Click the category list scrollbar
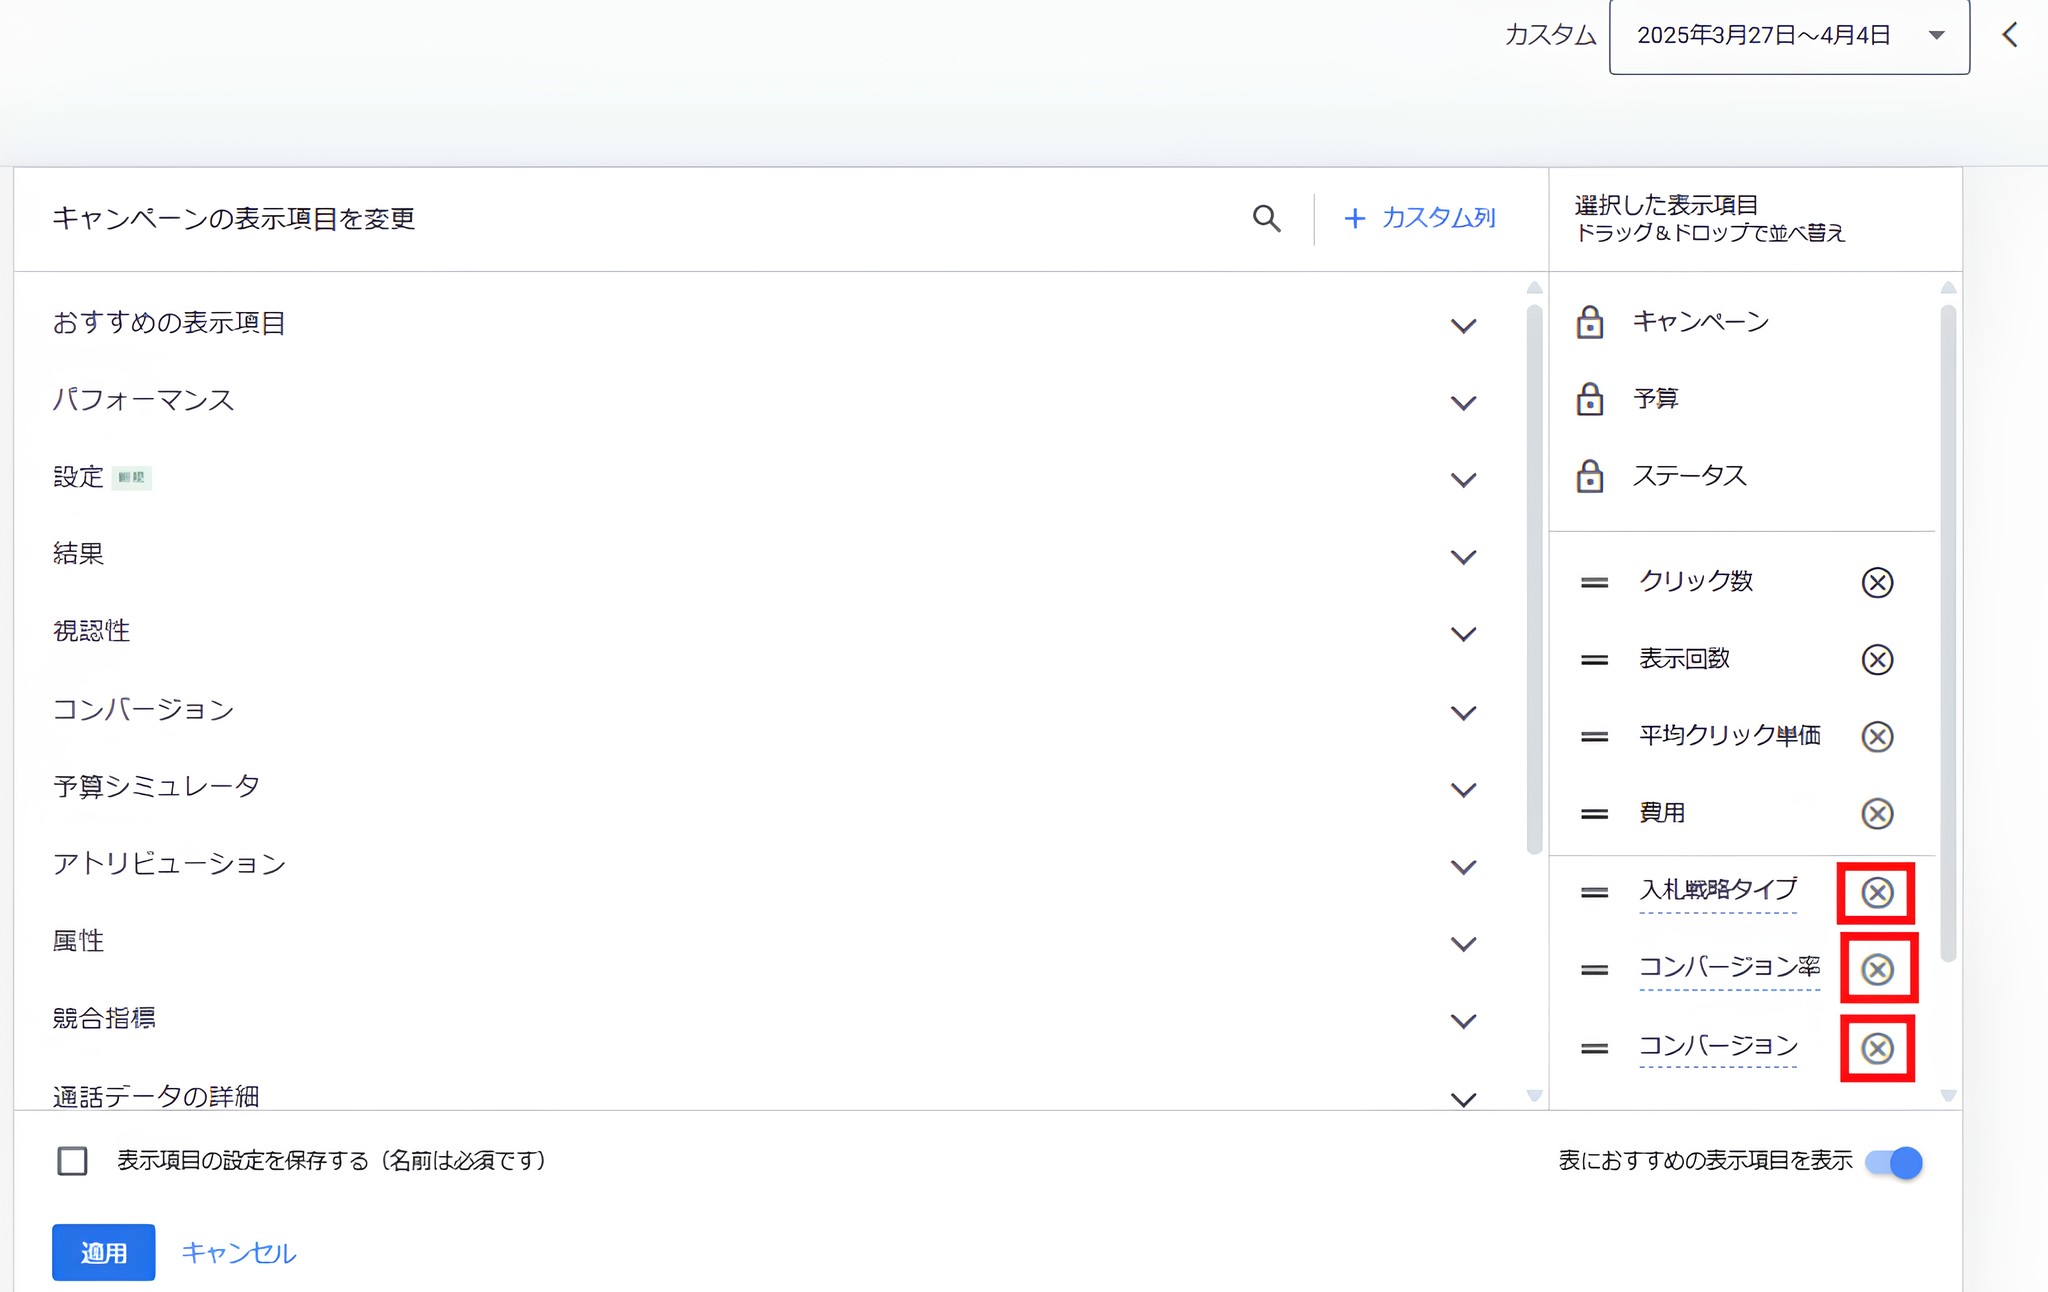Image resolution: width=2048 pixels, height=1292 pixels. [1534, 580]
